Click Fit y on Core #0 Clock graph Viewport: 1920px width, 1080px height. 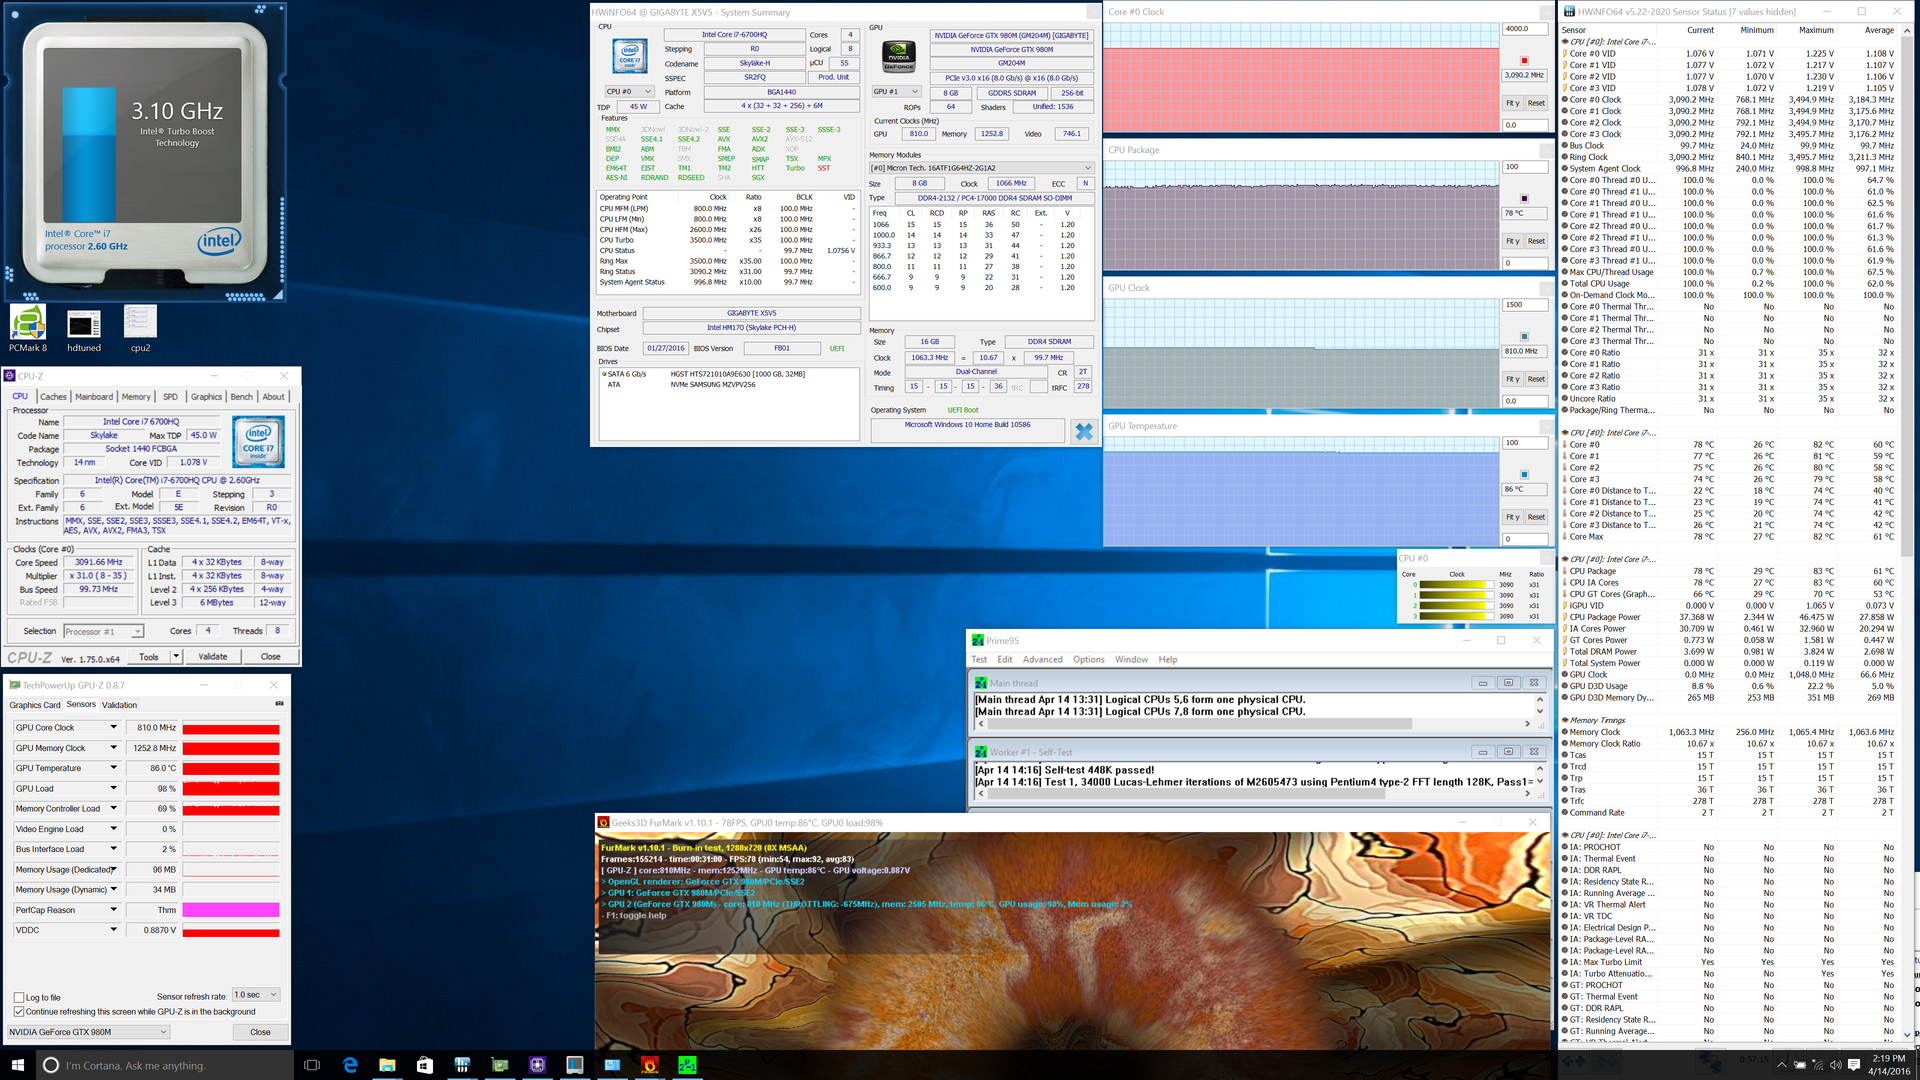tap(1512, 103)
